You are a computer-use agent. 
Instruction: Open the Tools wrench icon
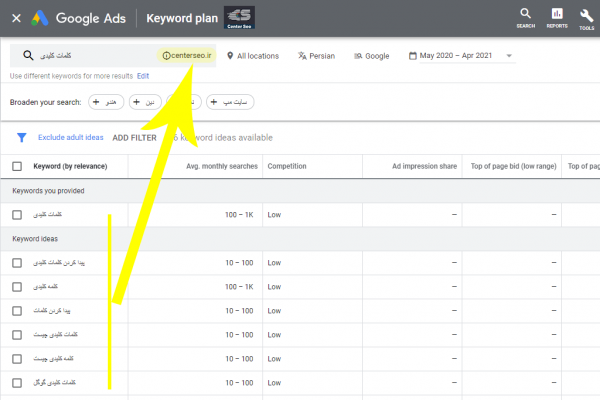pos(586,14)
